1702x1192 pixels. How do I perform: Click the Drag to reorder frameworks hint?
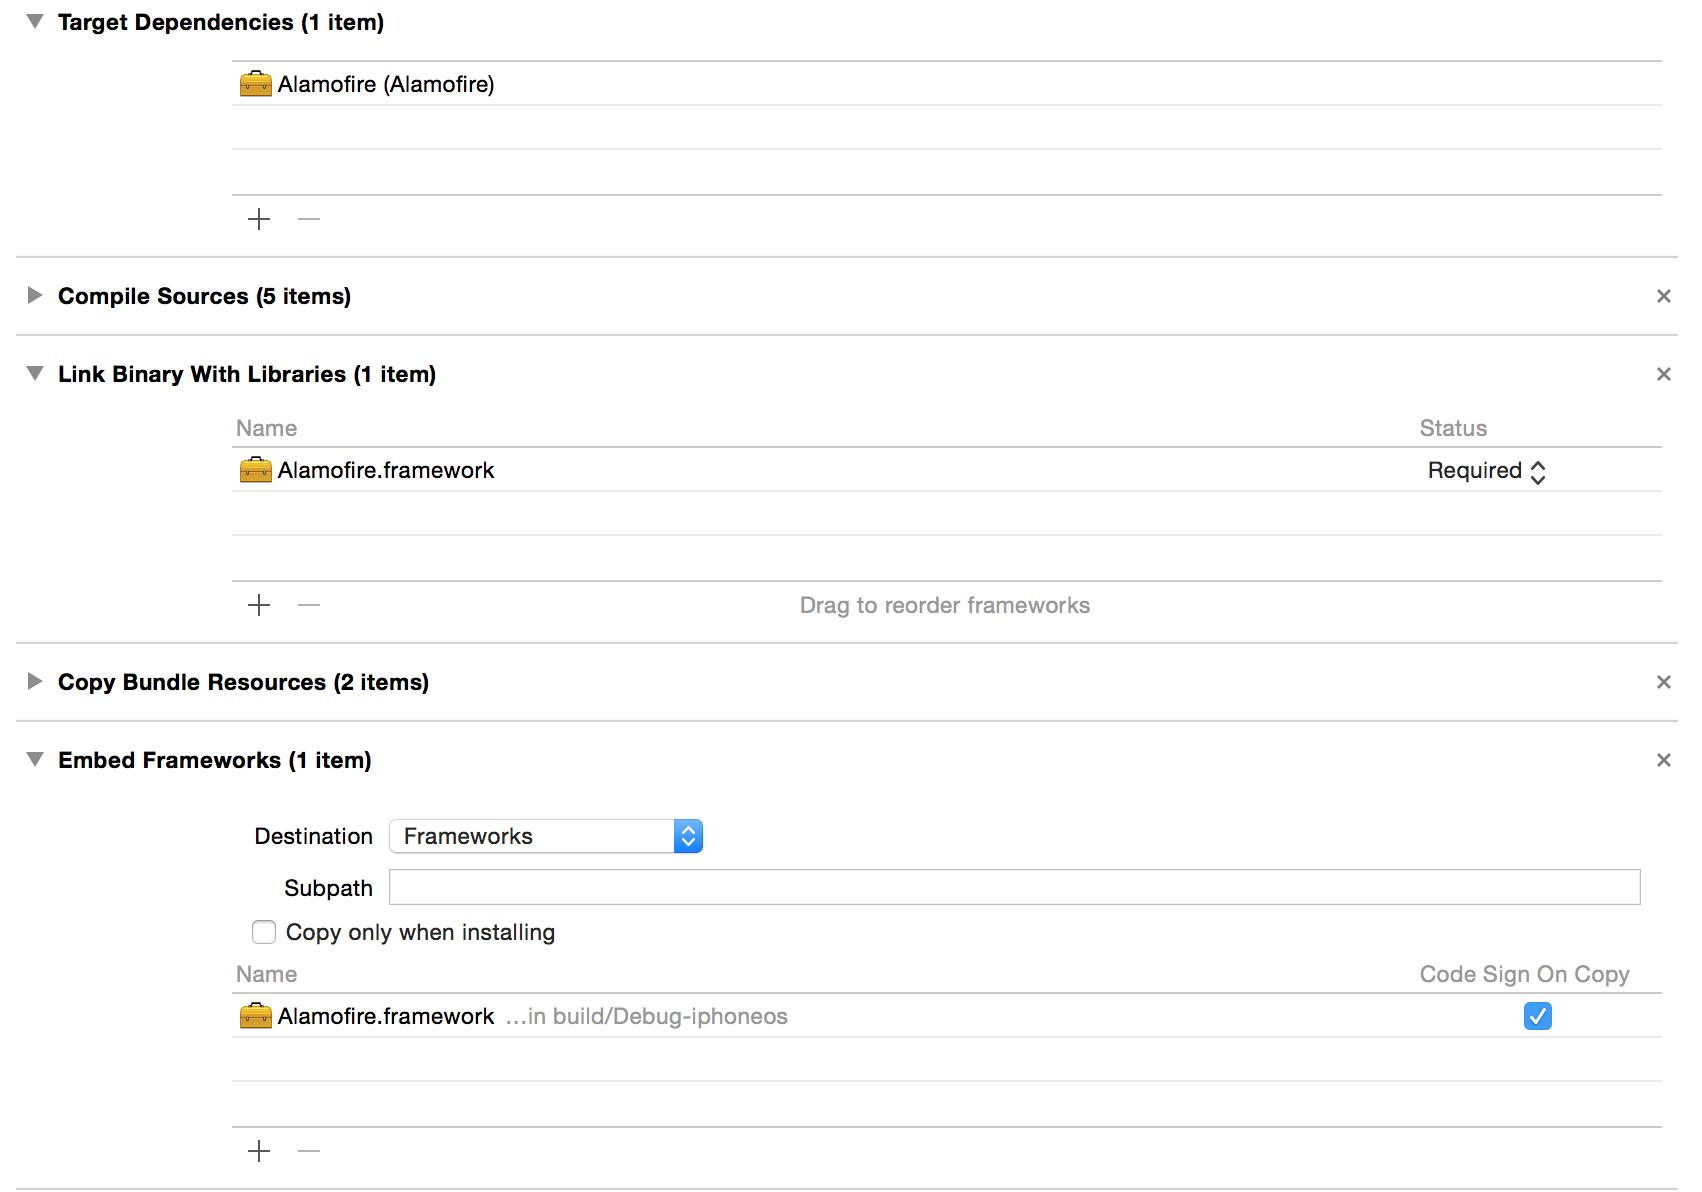click(x=945, y=605)
